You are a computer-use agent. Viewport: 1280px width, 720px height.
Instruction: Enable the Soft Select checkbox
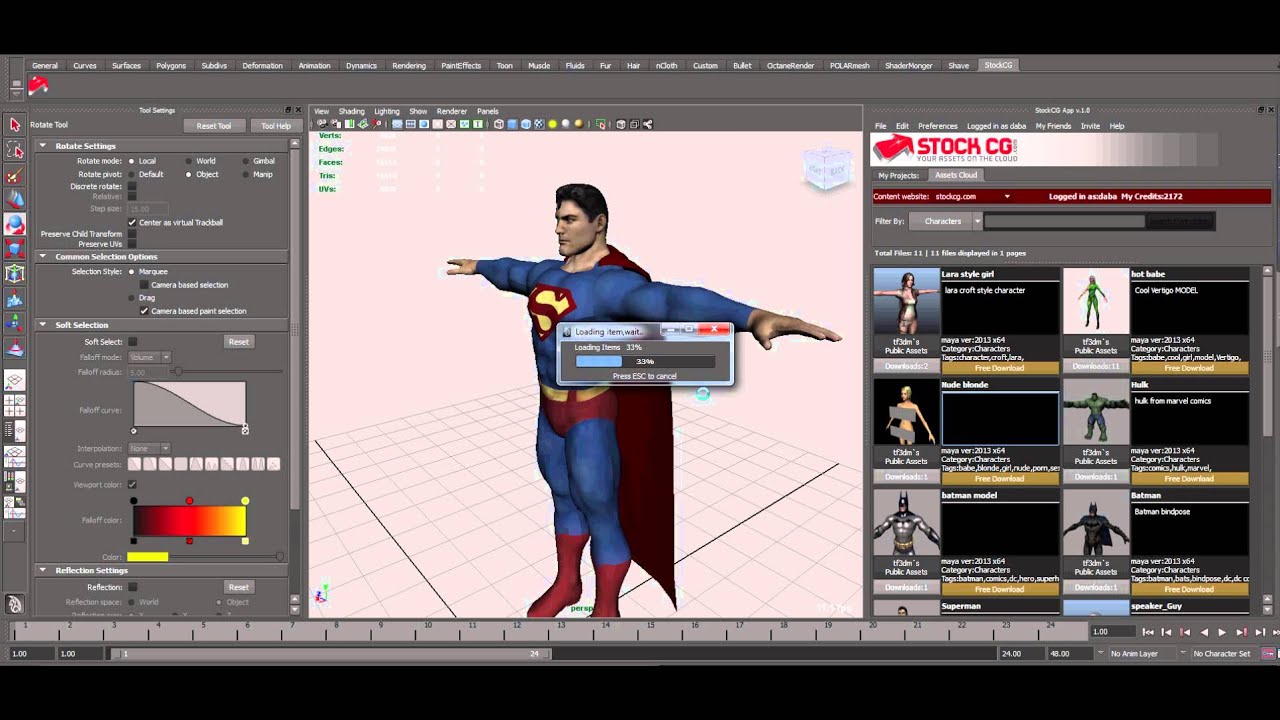click(132, 342)
